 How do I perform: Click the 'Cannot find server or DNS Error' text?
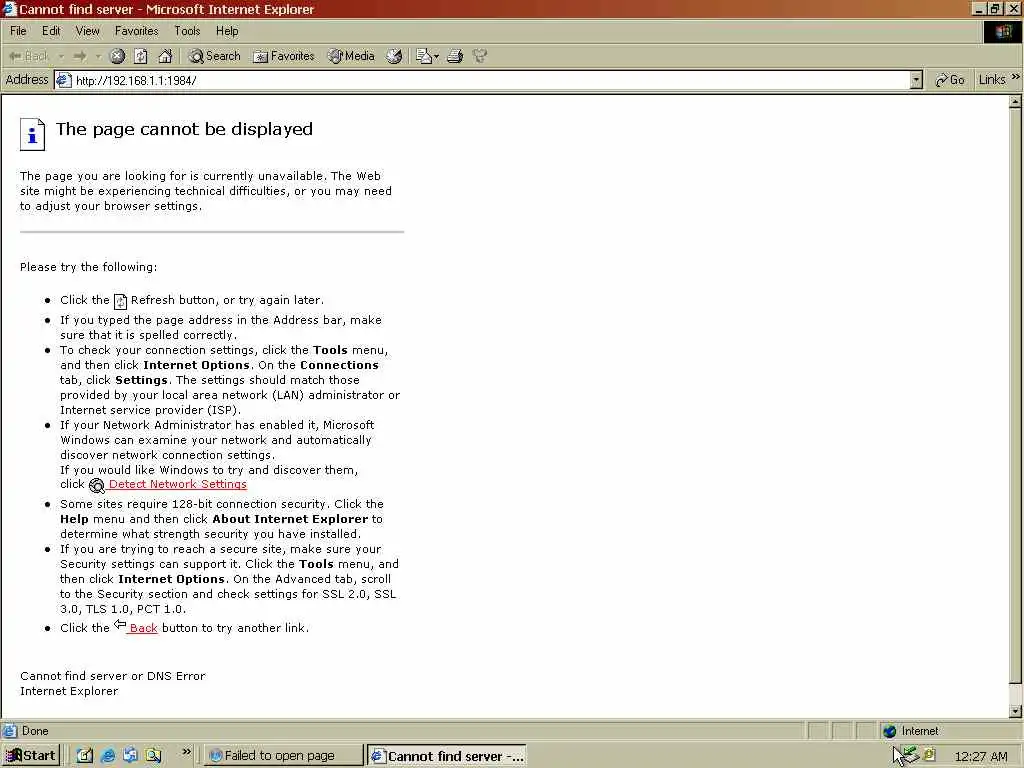112,676
